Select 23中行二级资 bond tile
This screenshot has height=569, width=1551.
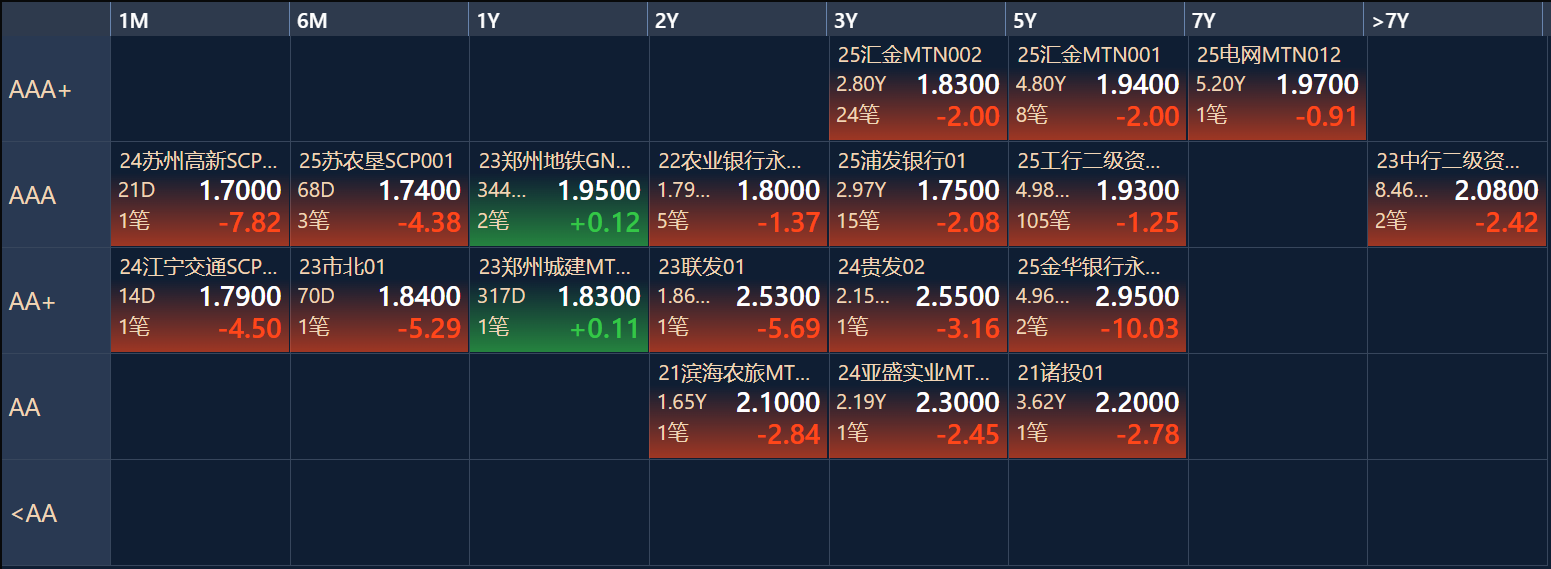[1455, 194]
